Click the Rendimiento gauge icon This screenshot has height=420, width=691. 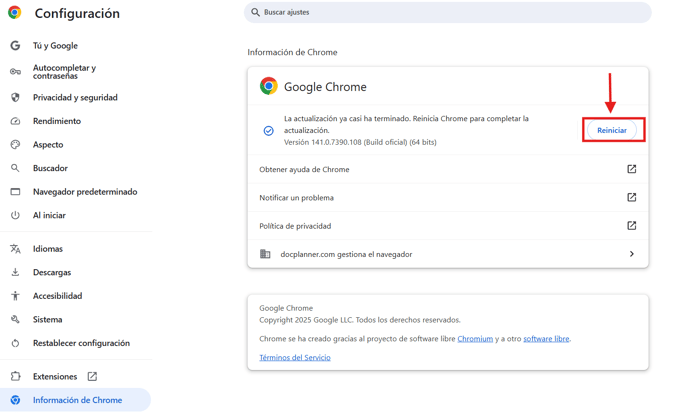(15, 121)
